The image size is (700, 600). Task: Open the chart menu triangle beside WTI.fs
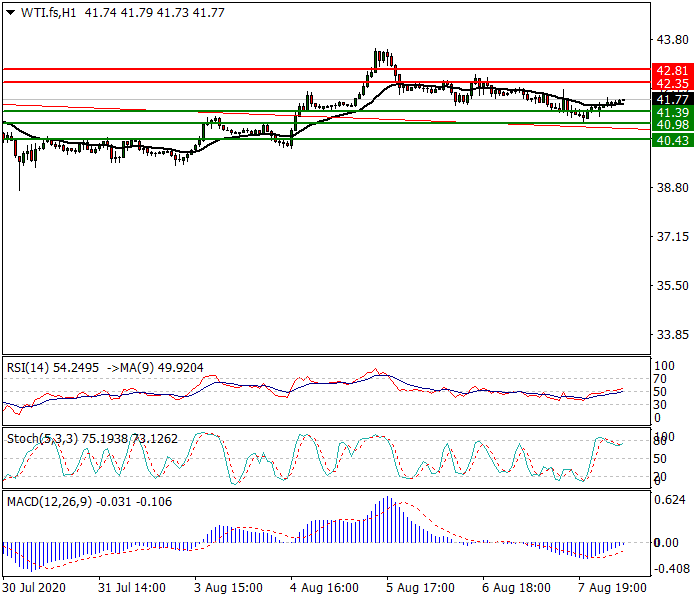coord(11,13)
